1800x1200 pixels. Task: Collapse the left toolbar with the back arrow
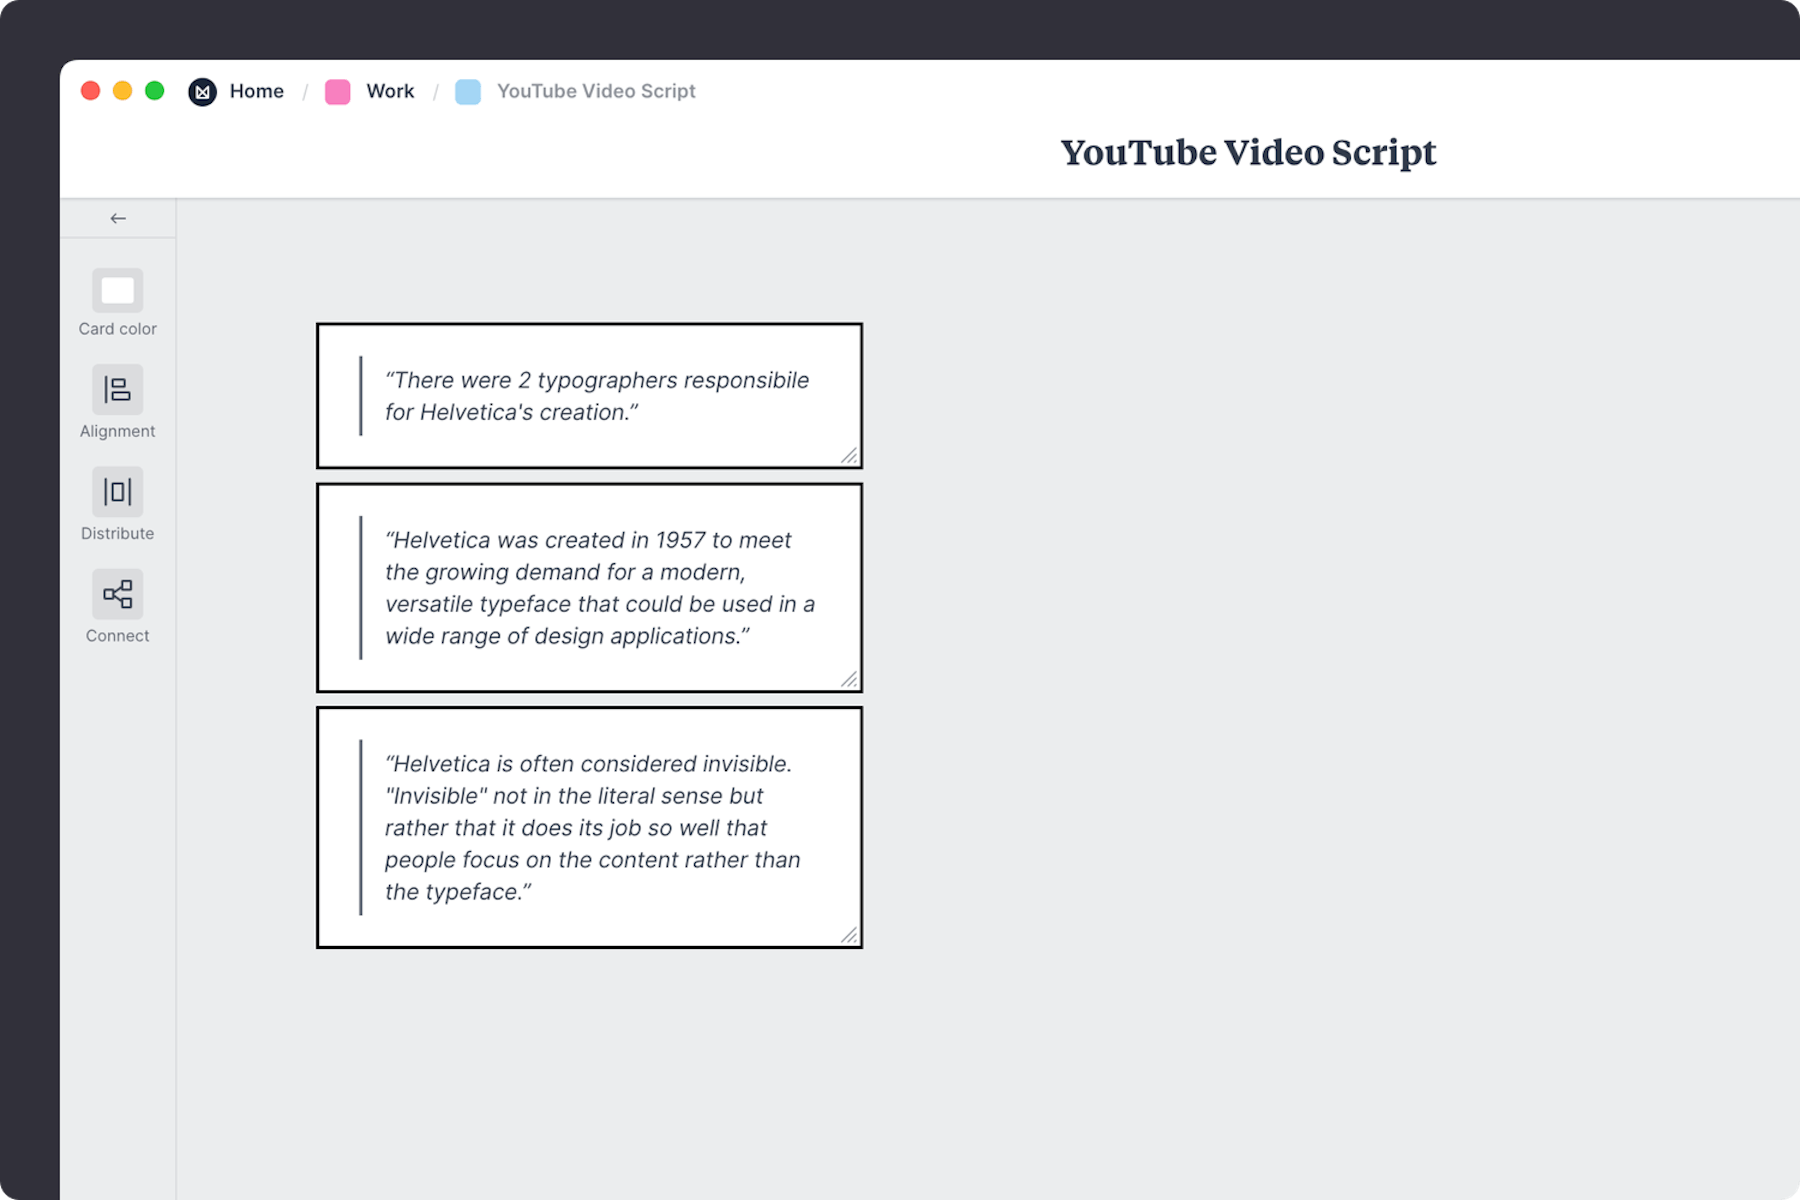(118, 217)
